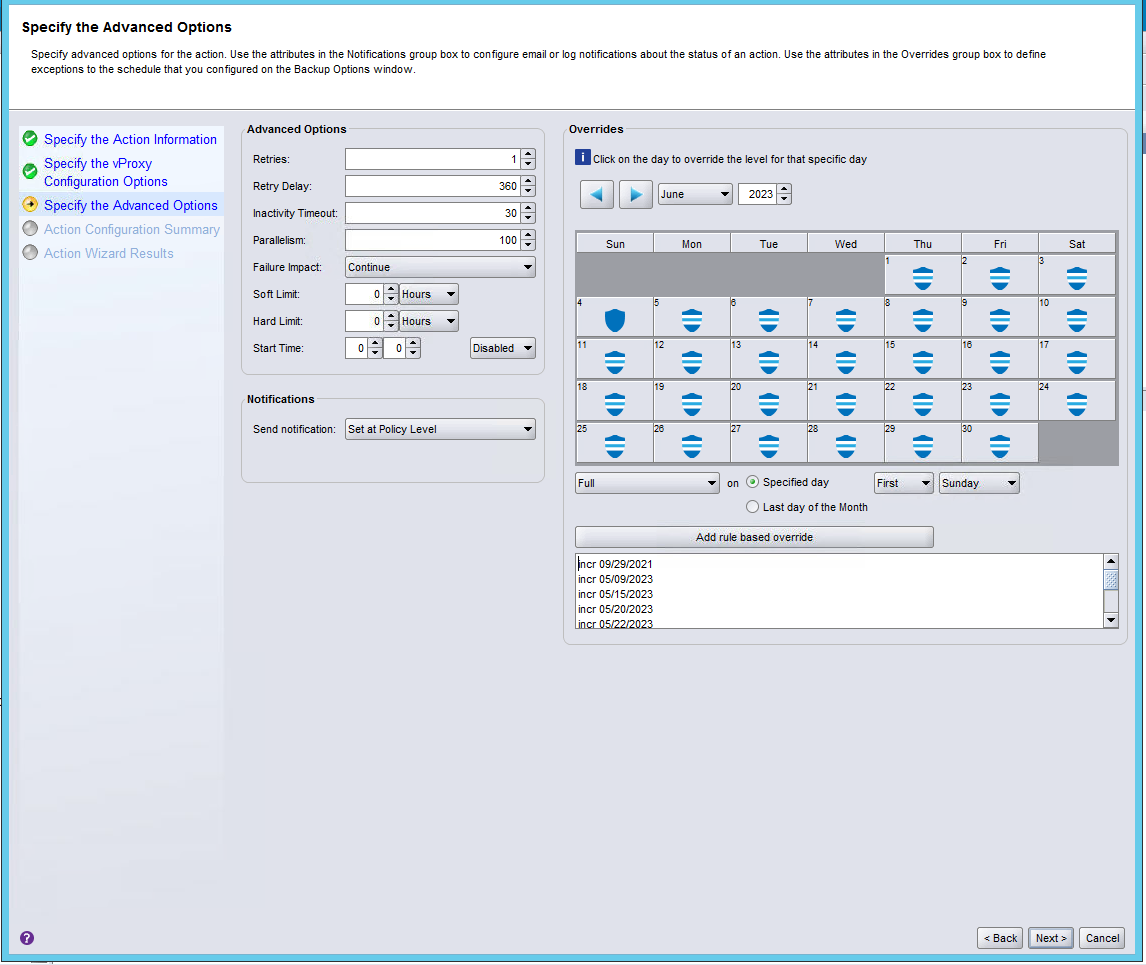
Task: Click the Next button
Action: point(1050,938)
